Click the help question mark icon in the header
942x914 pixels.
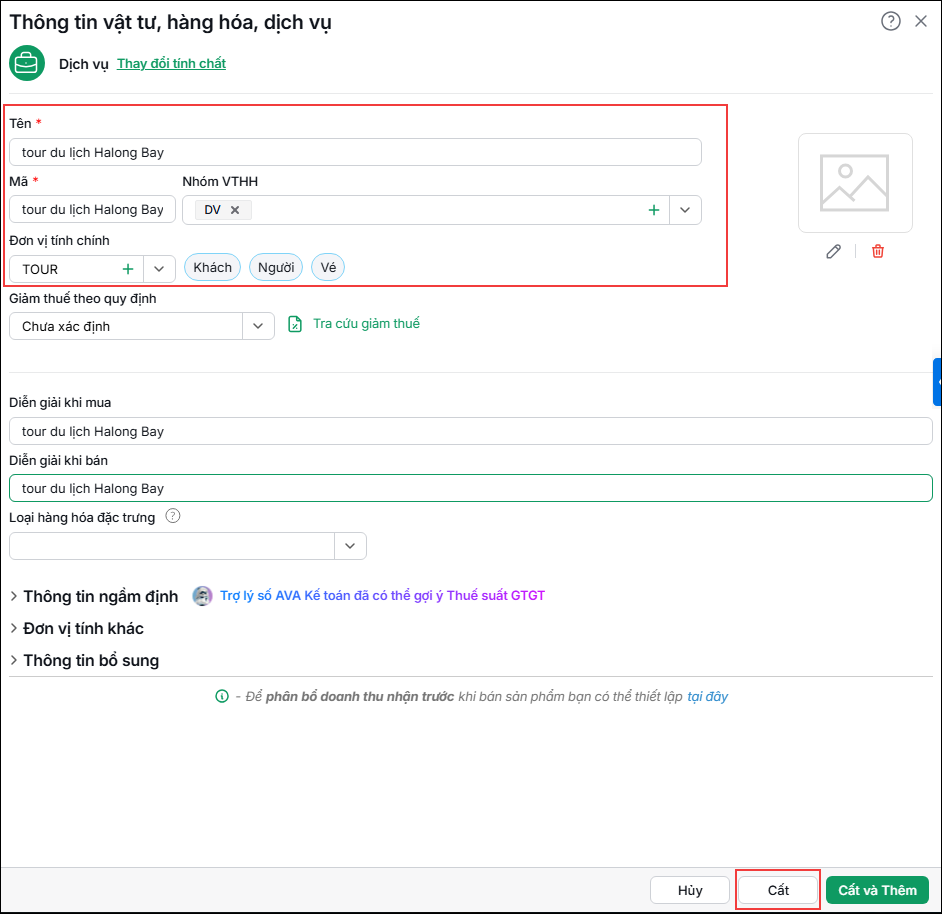[890, 22]
